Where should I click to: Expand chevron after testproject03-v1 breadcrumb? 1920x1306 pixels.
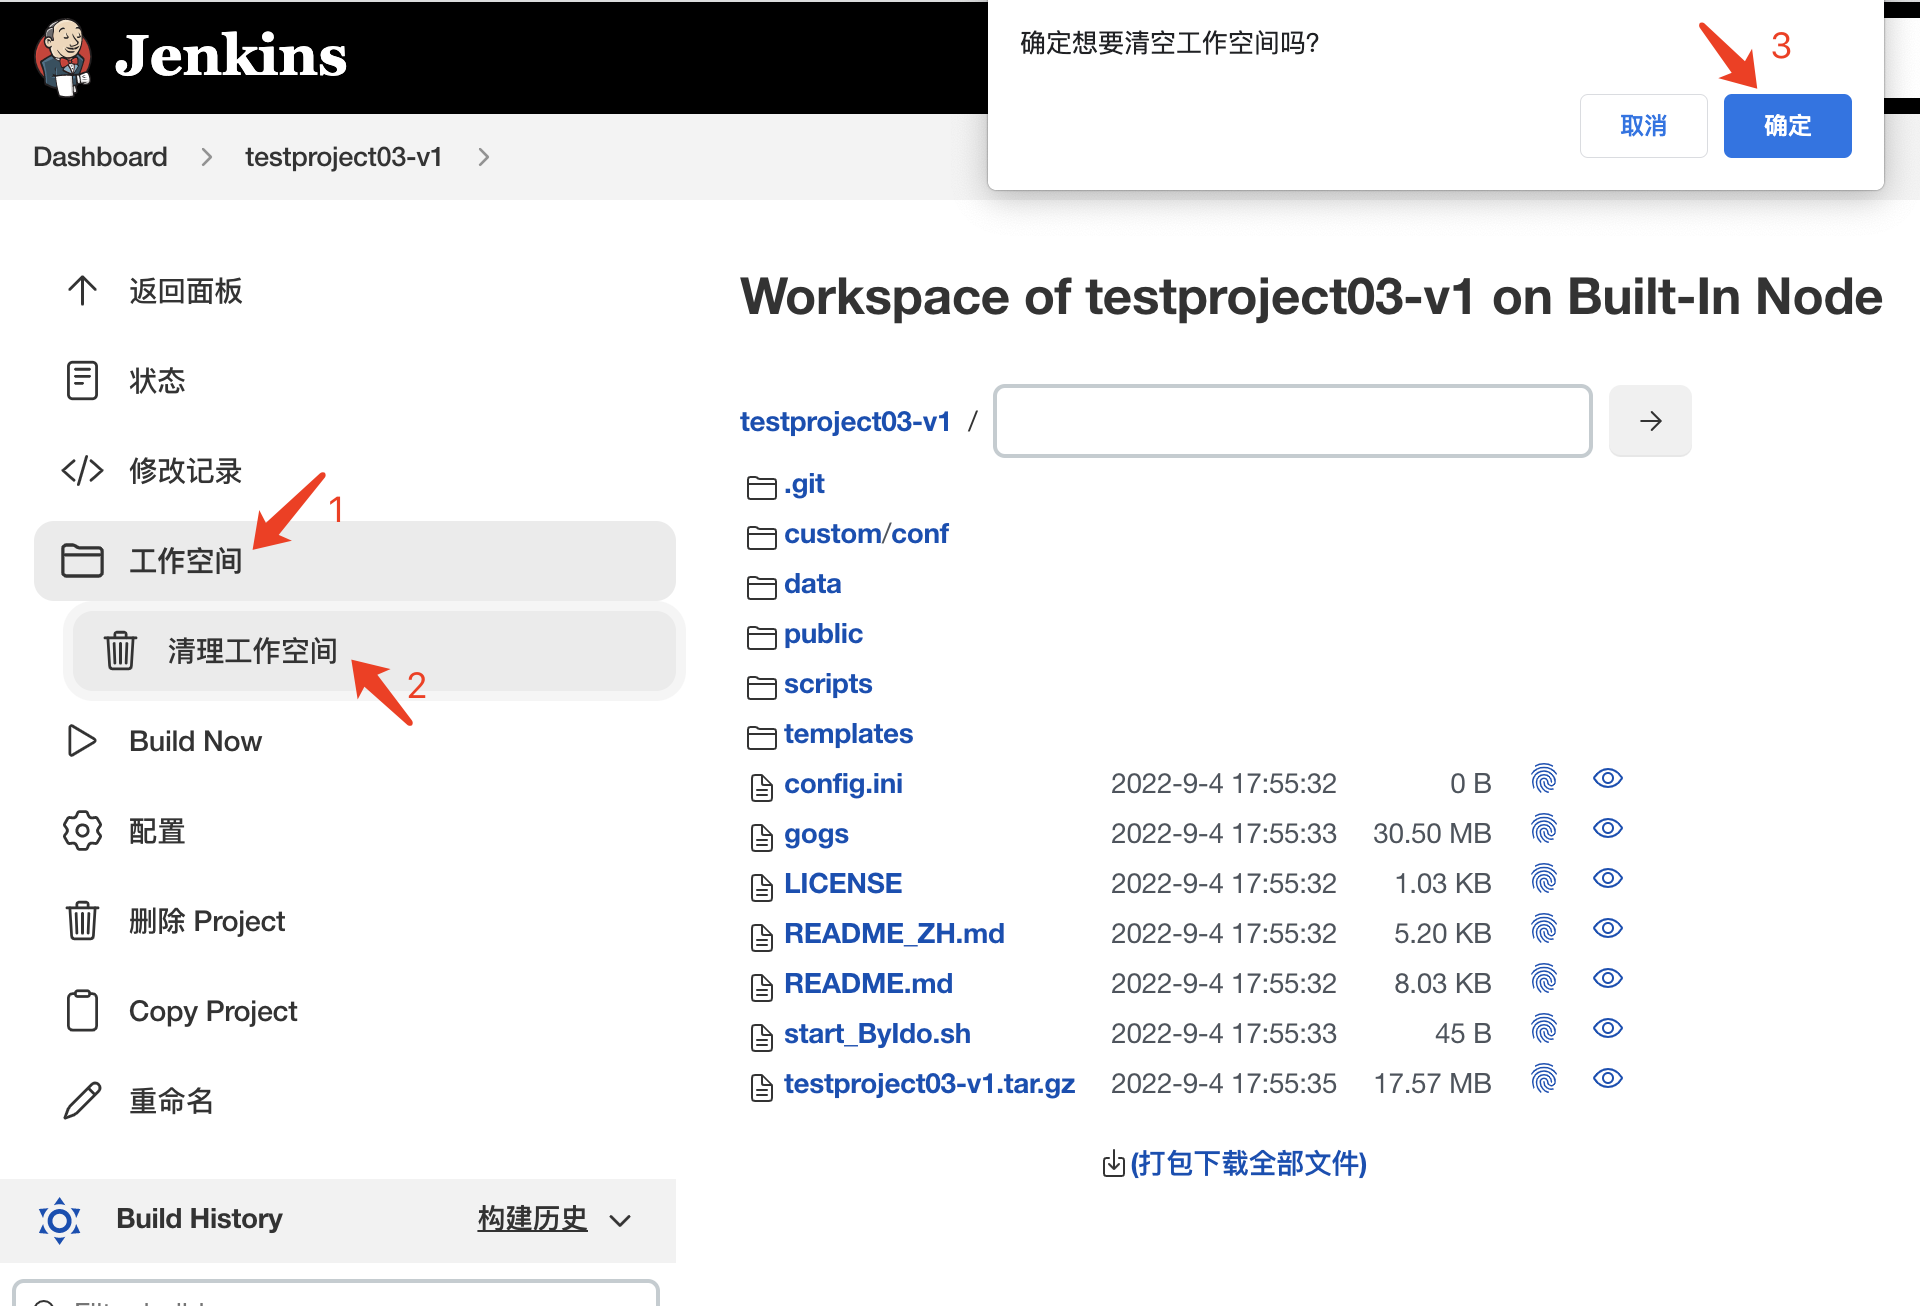point(484,157)
